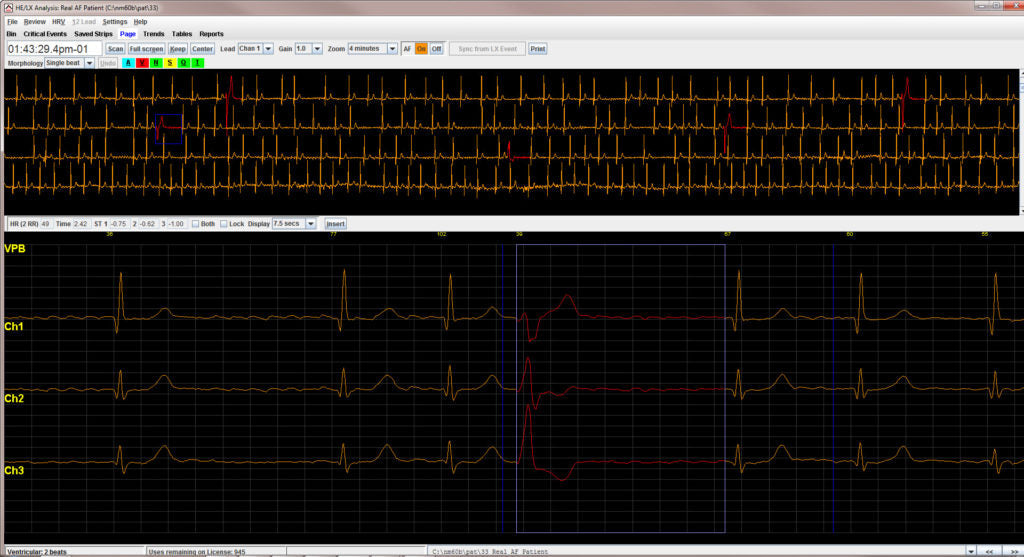Click the blue-boxed red beat in overview strip
This screenshot has width=1024, height=557.
pyautogui.click(x=167, y=128)
